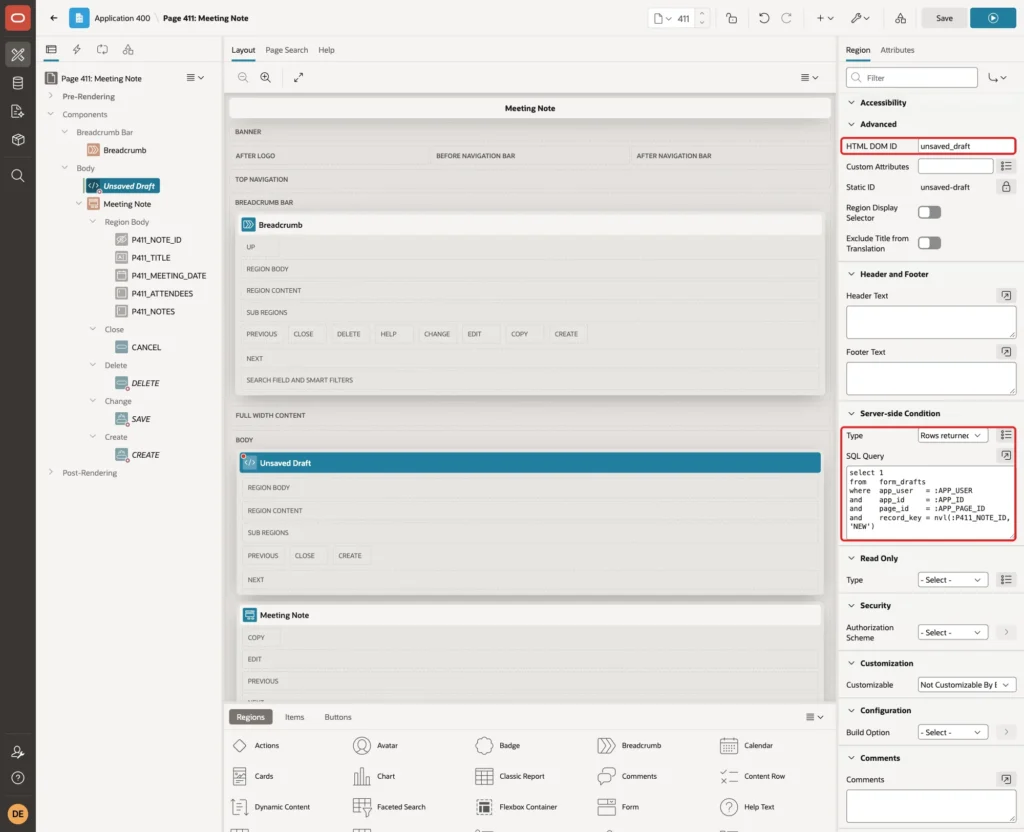Open the Customizable dropdown
The height and width of the screenshot is (832, 1024).
(x=967, y=684)
